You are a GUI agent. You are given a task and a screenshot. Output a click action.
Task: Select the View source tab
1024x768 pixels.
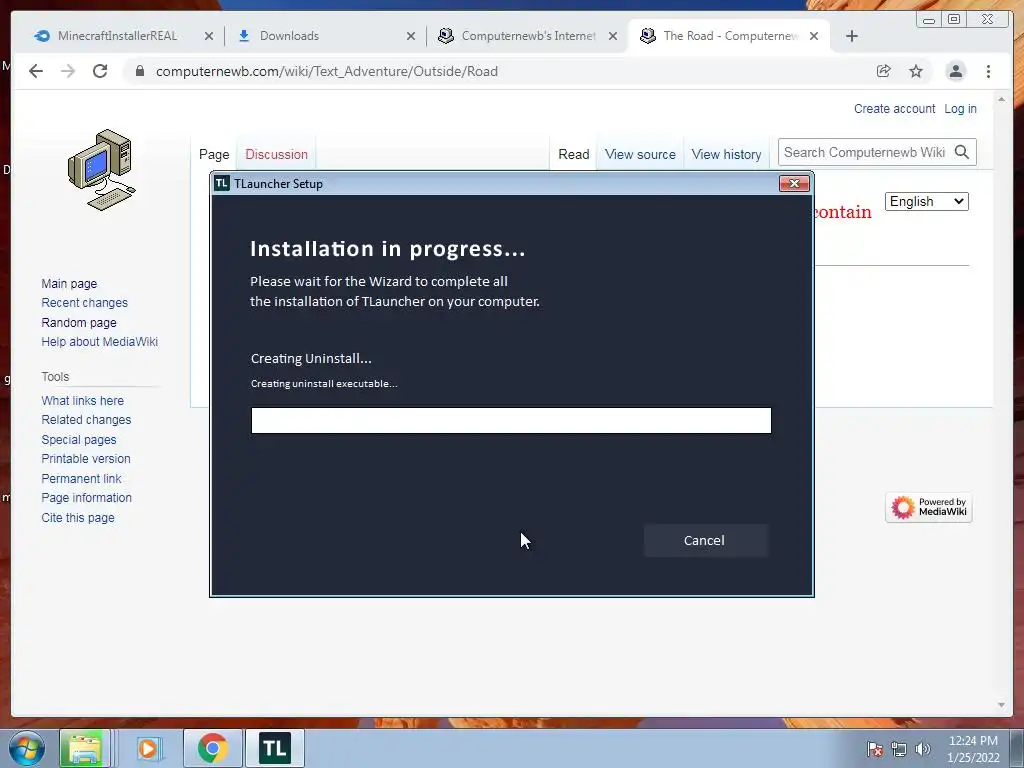click(x=640, y=154)
